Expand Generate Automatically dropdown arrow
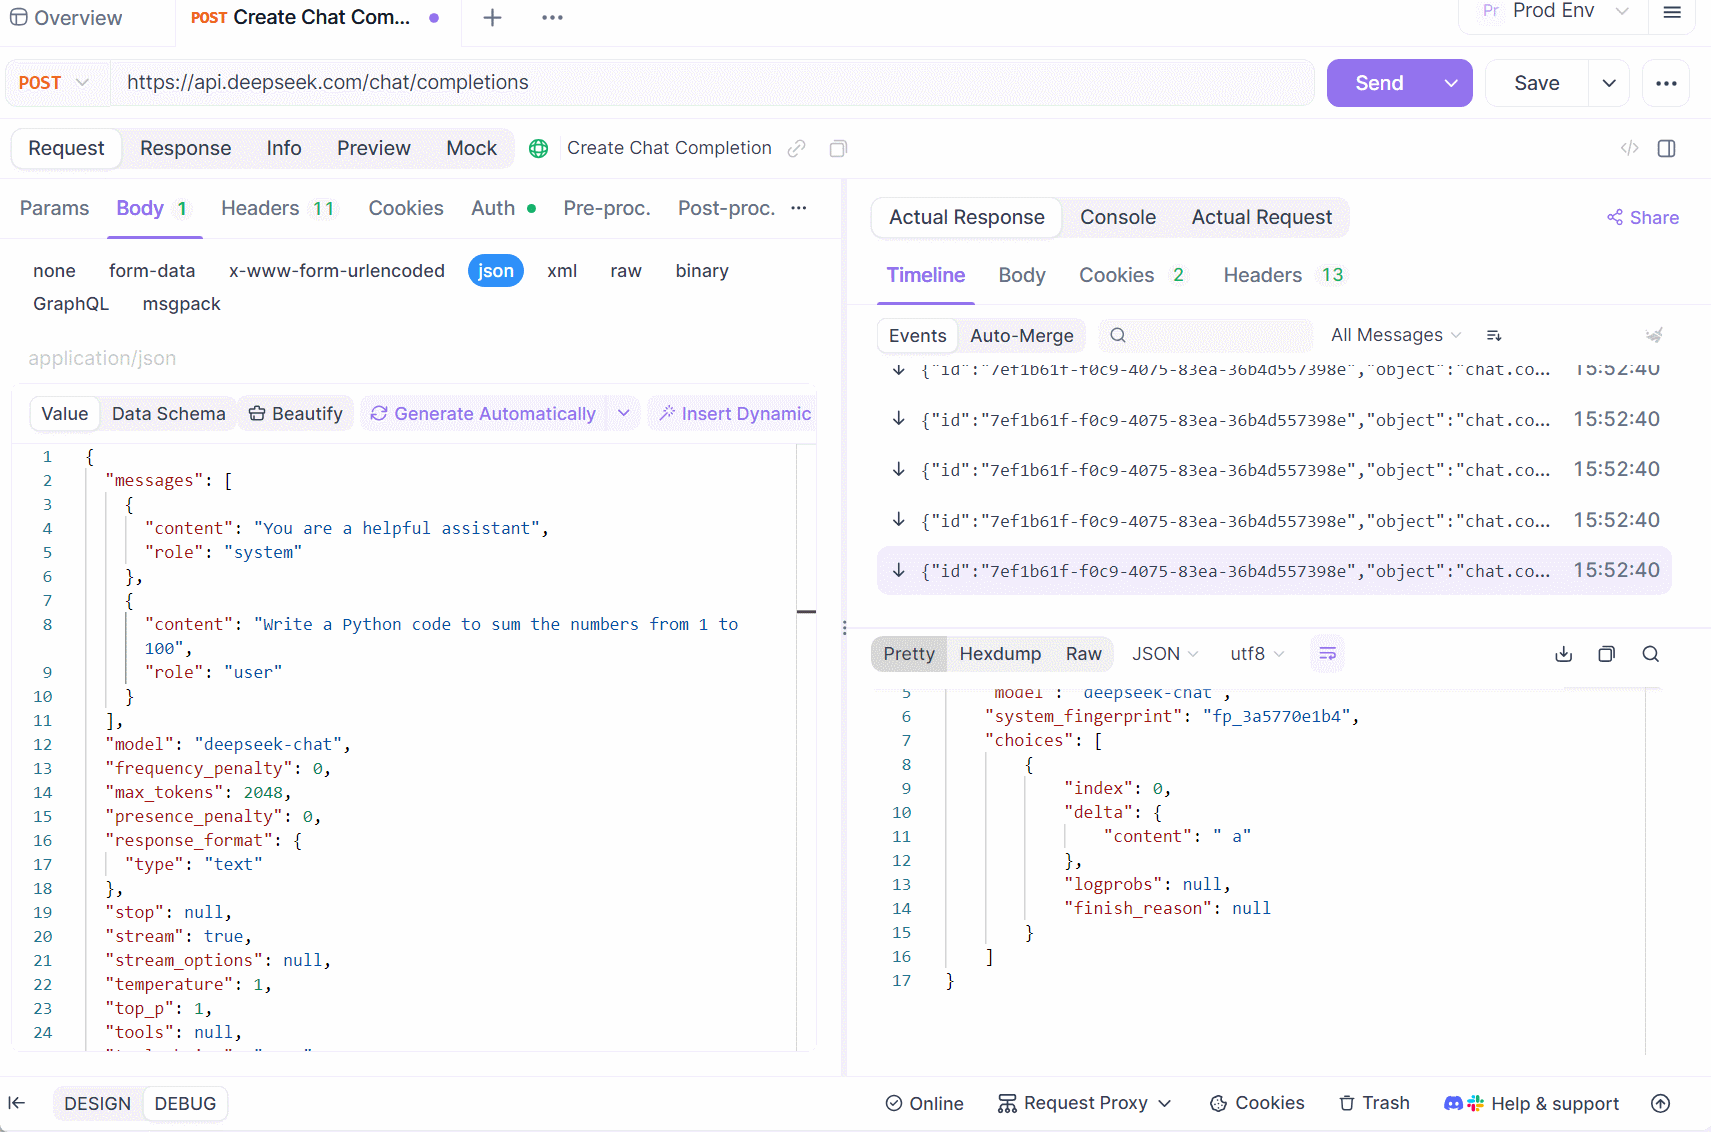 (x=624, y=413)
